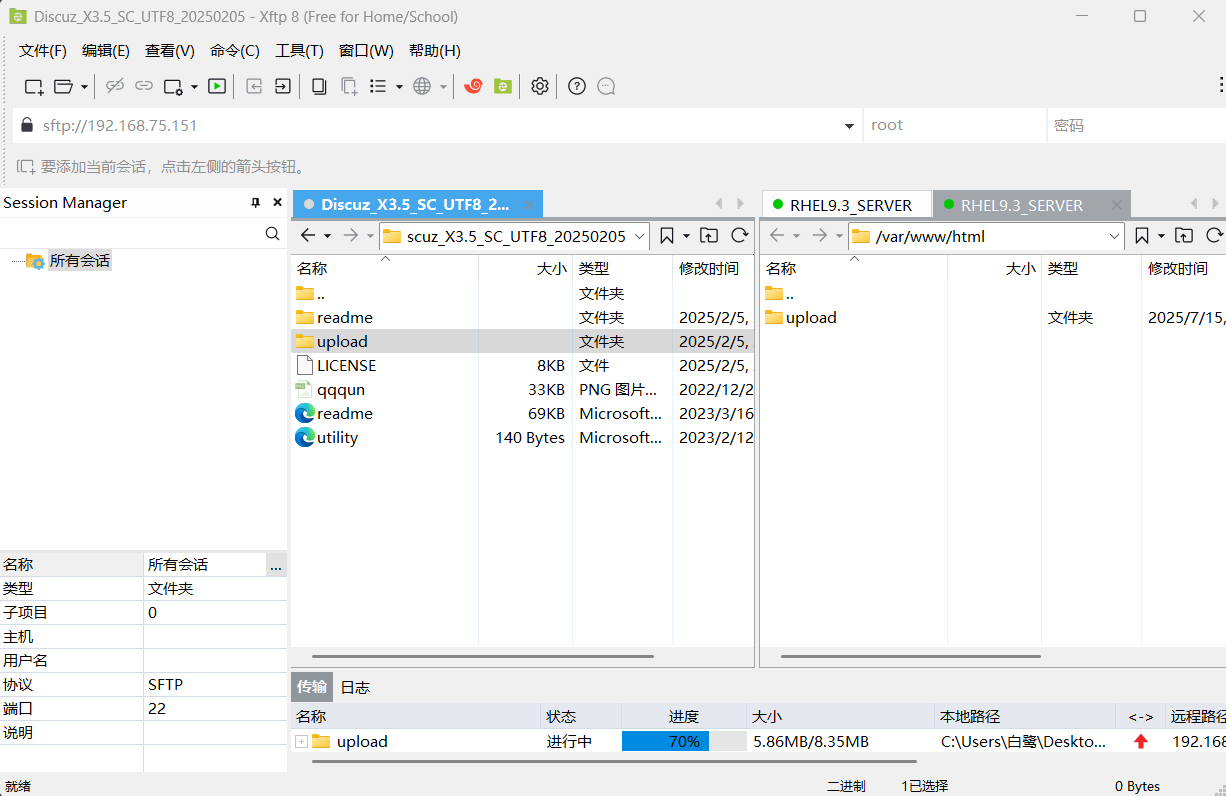Click the Reconnect chain-link toolbar icon
This screenshot has width=1226, height=796.
click(144, 86)
